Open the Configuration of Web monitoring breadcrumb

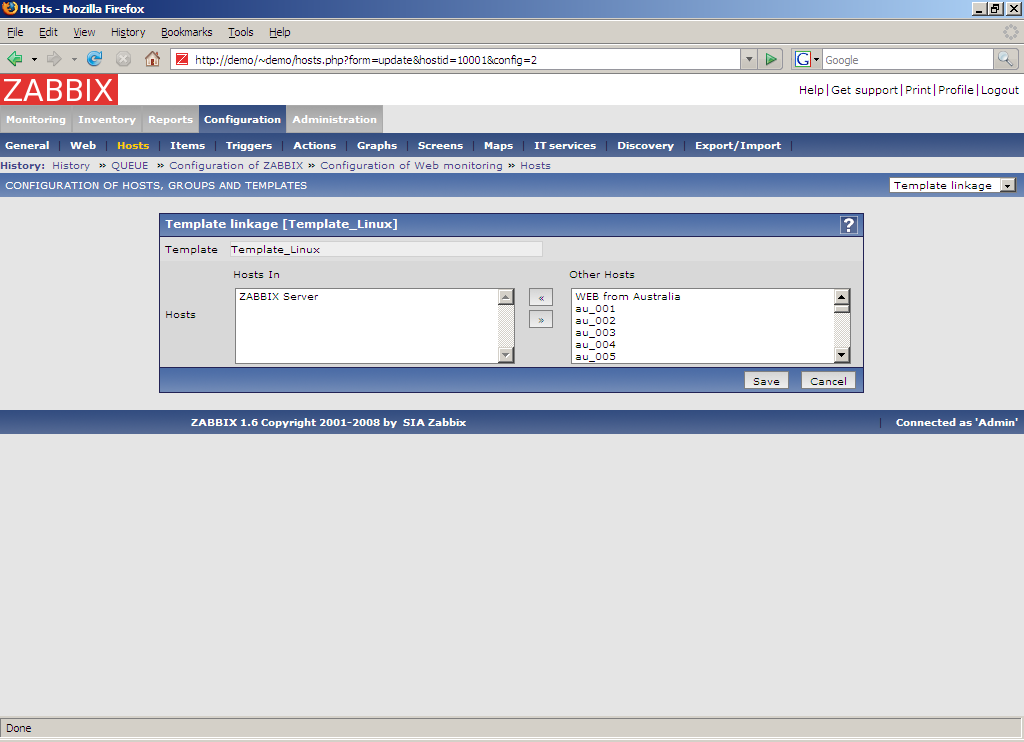pyautogui.click(x=411, y=166)
